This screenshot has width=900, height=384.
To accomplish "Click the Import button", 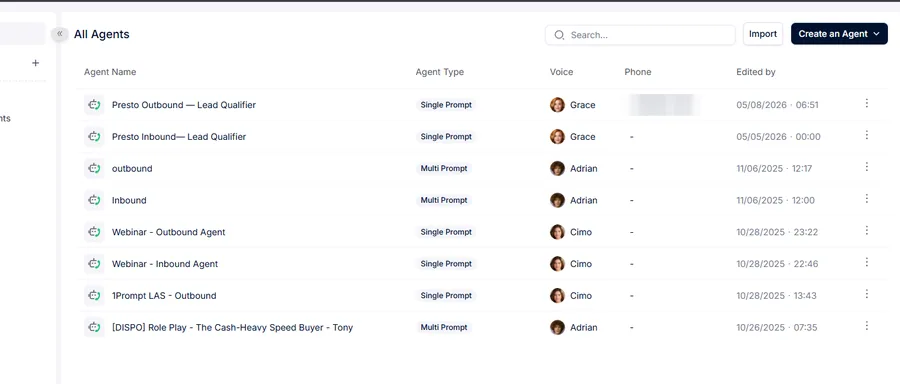I will click(x=763, y=34).
